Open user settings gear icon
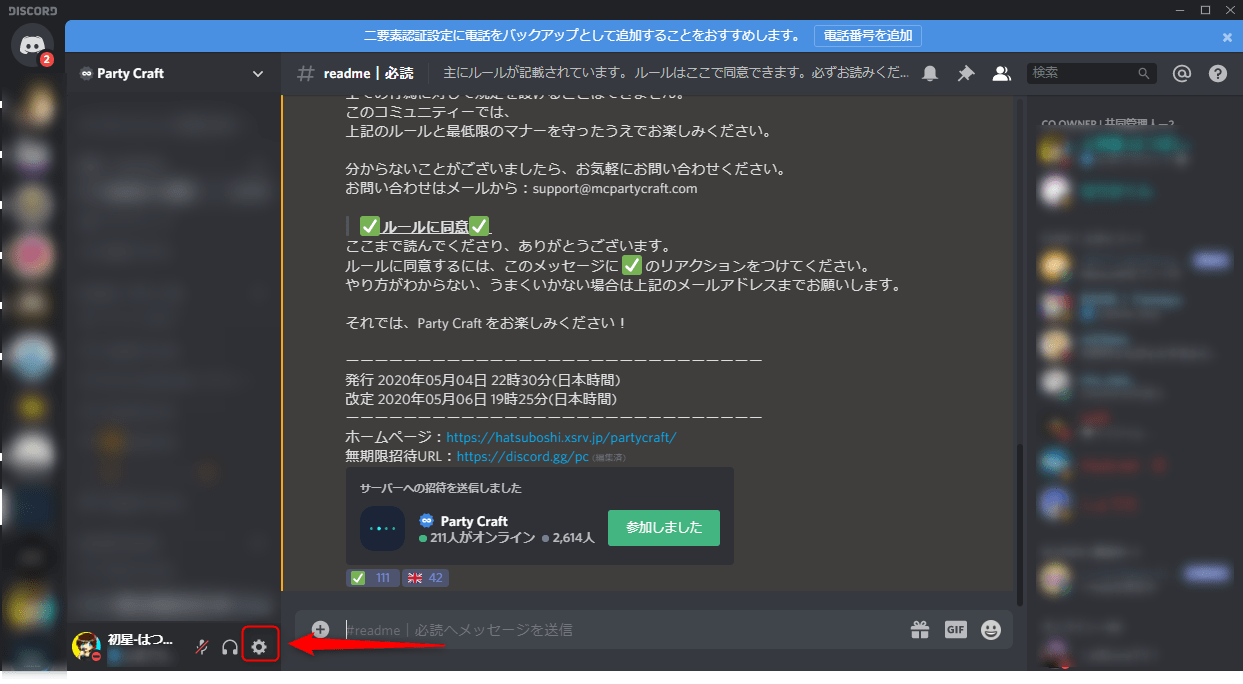1243x684 pixels. 259,647
